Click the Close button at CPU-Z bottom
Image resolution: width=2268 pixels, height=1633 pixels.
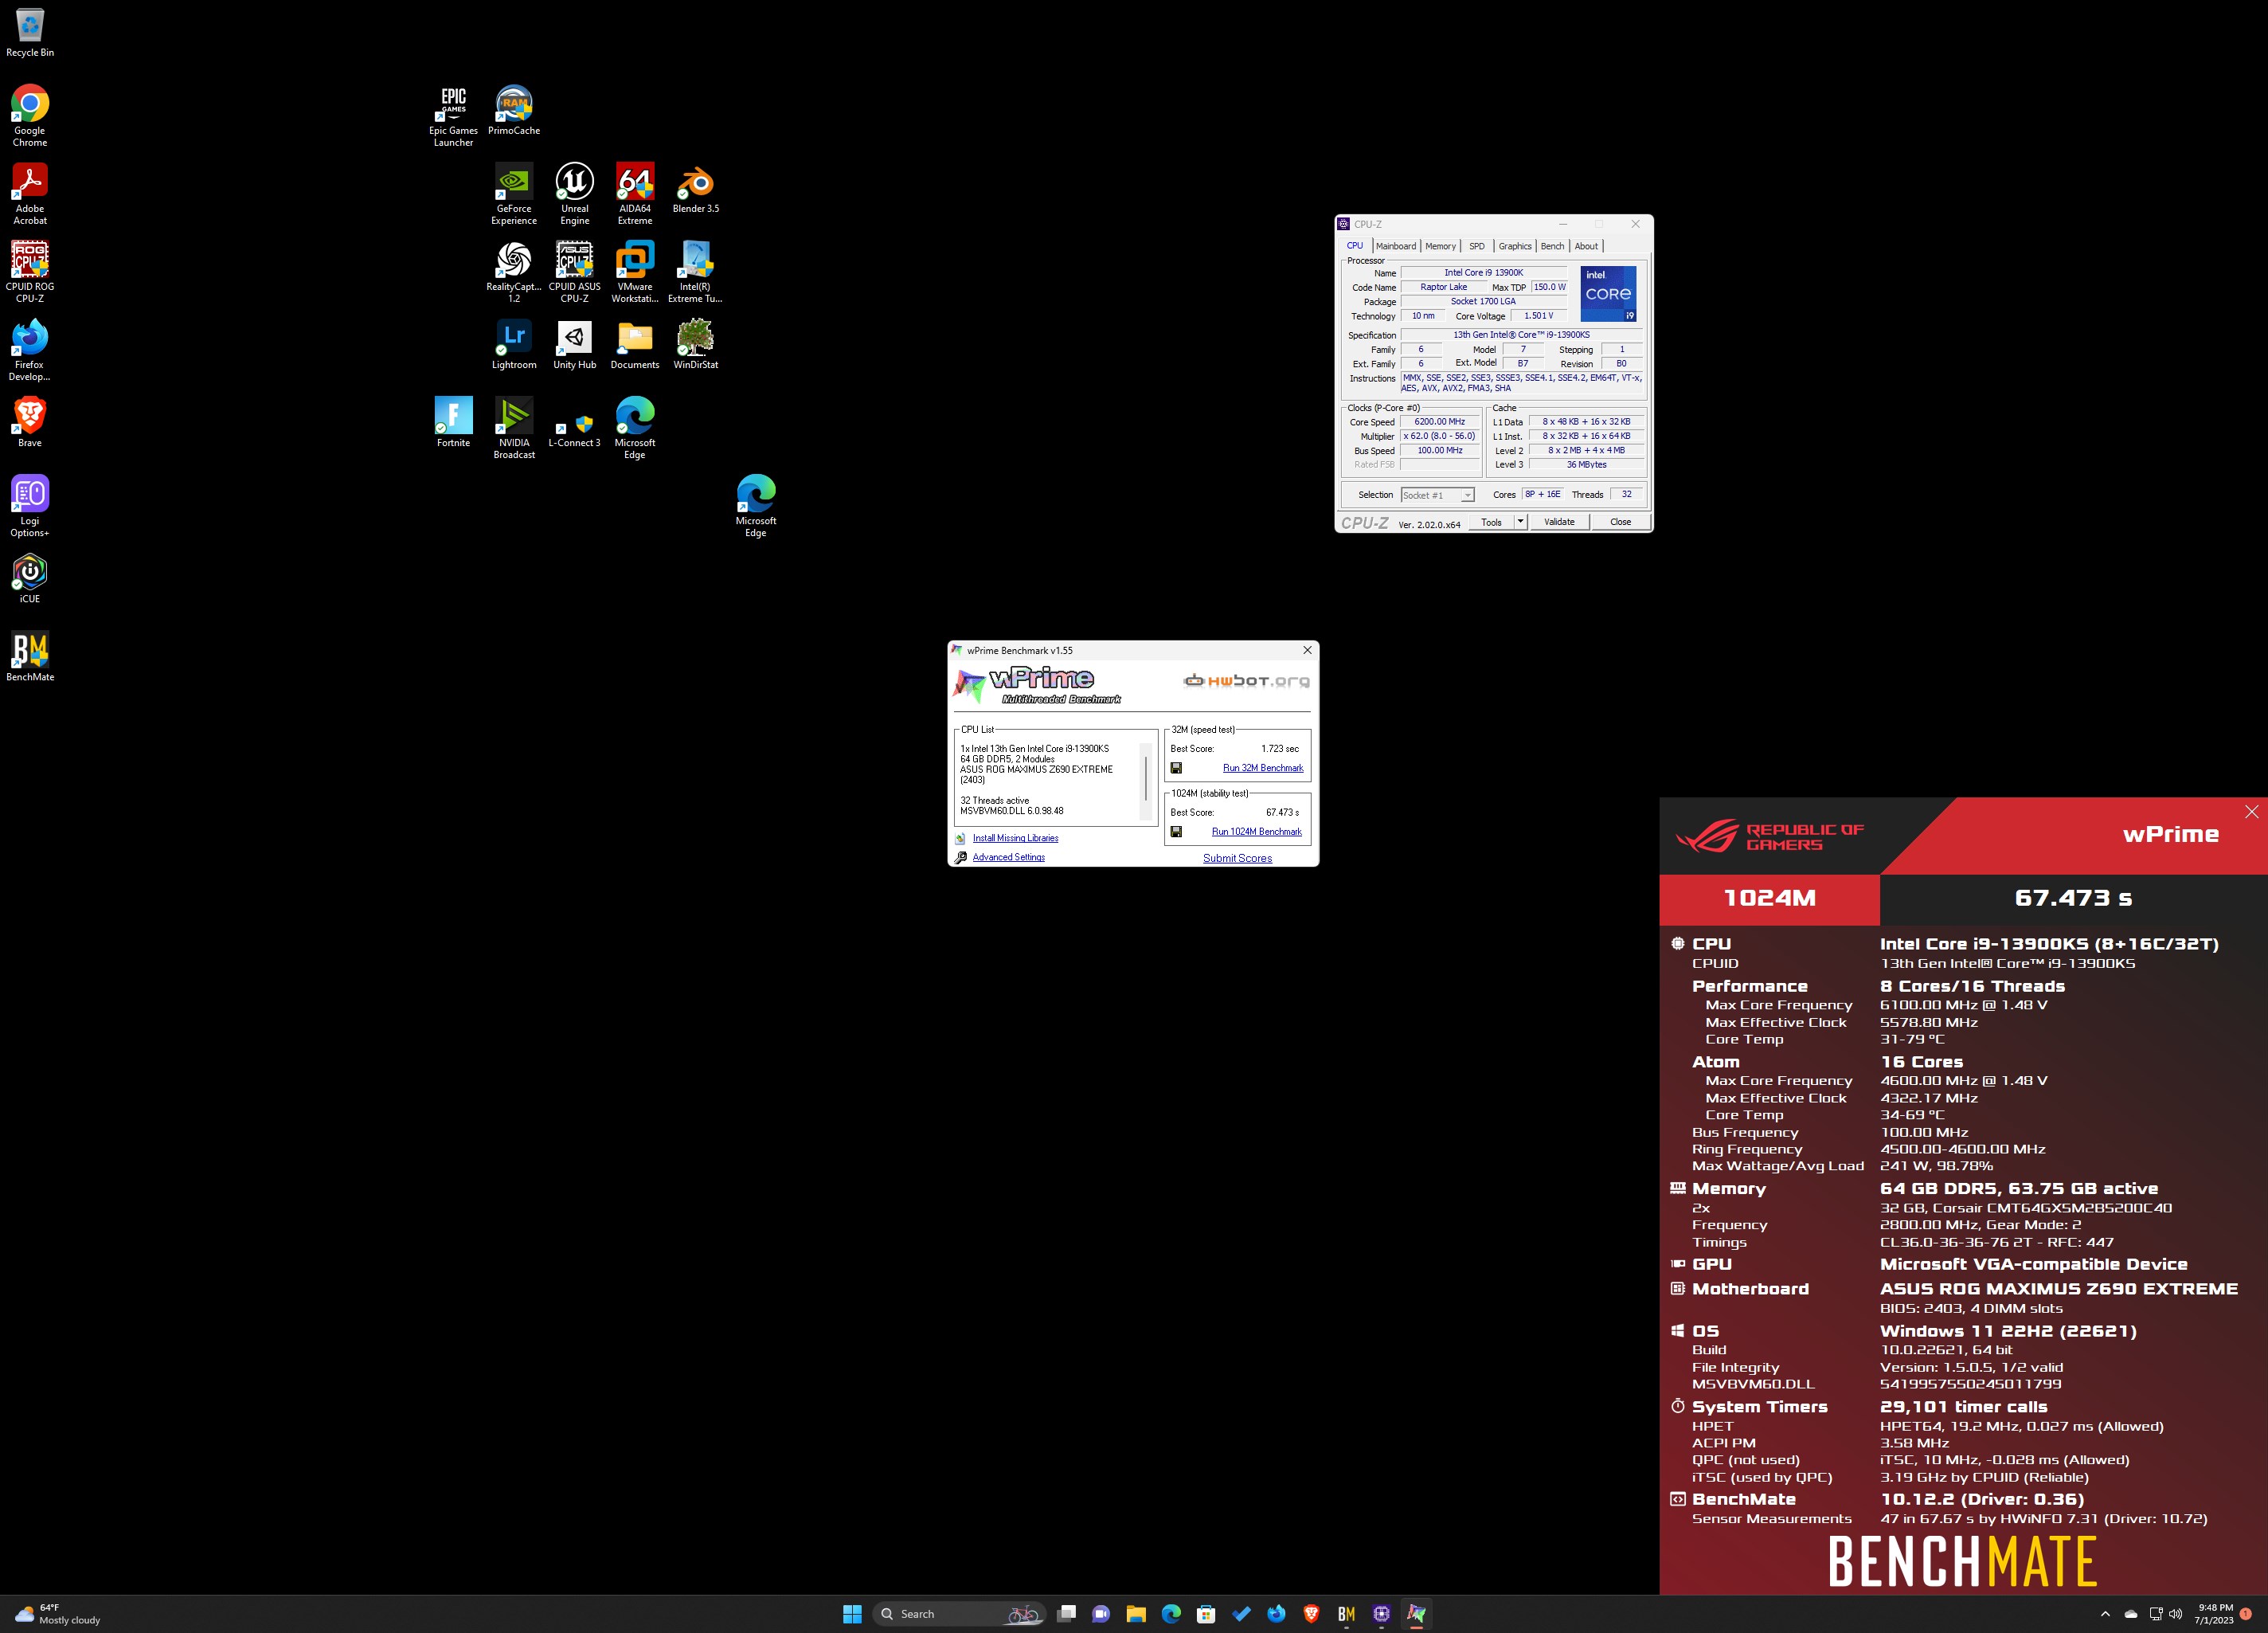1620,522
